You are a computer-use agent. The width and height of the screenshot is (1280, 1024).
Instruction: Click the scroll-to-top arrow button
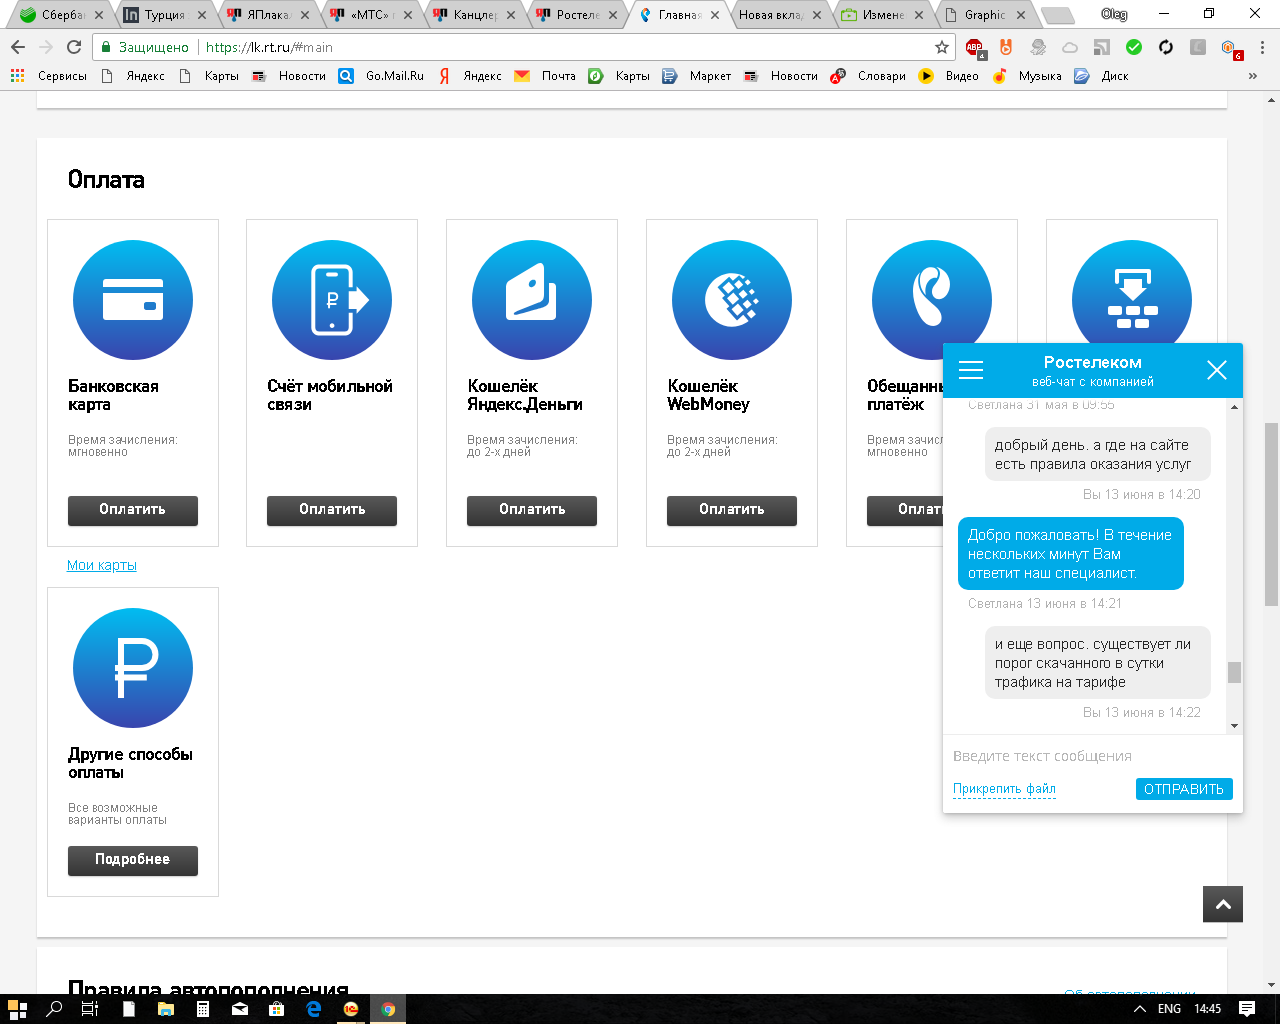1223,904
